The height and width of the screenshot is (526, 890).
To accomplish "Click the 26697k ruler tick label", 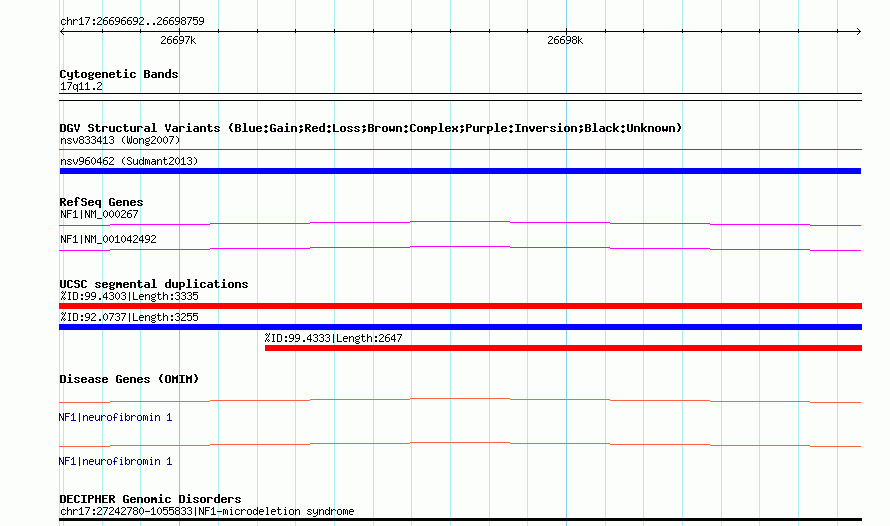I will point(178,40).
